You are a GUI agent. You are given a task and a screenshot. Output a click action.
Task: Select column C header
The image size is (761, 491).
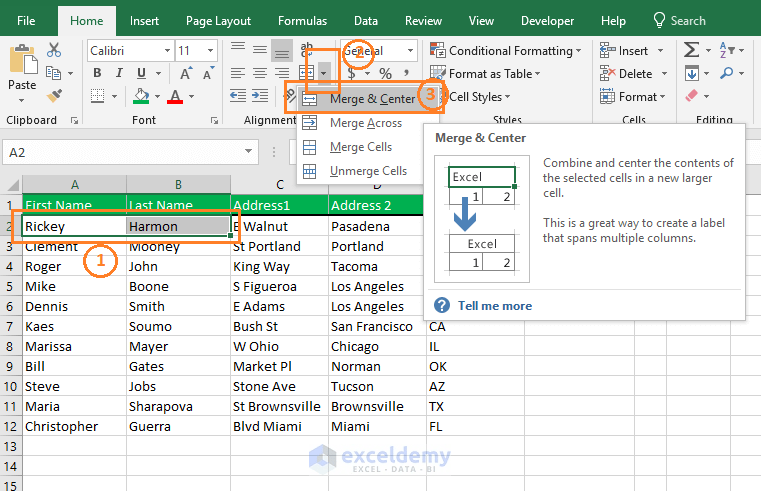coord(280,184)
